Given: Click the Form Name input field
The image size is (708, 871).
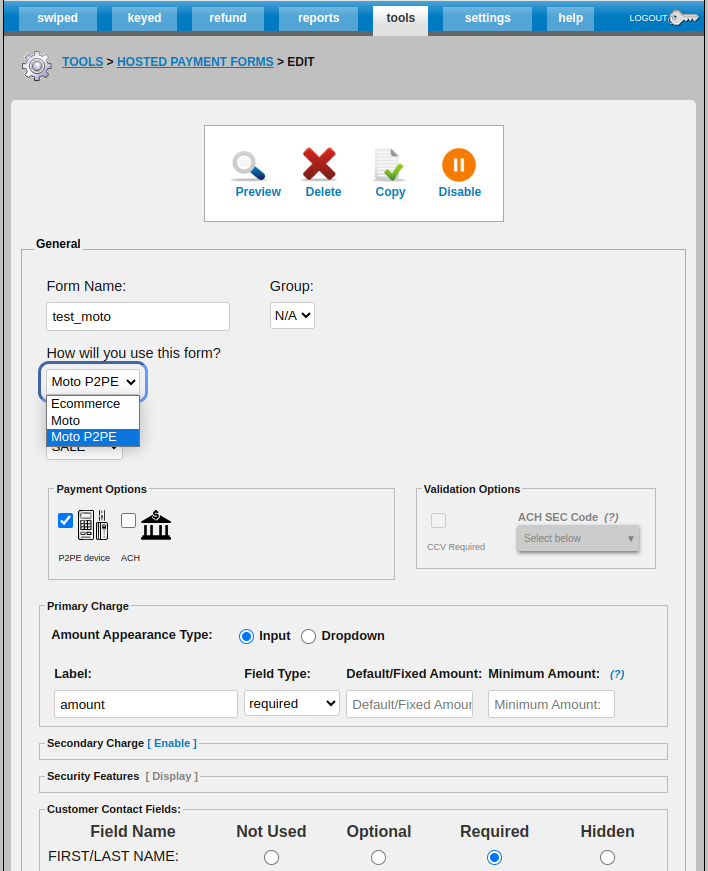Looking at the screenshot, I should [138, 317].
